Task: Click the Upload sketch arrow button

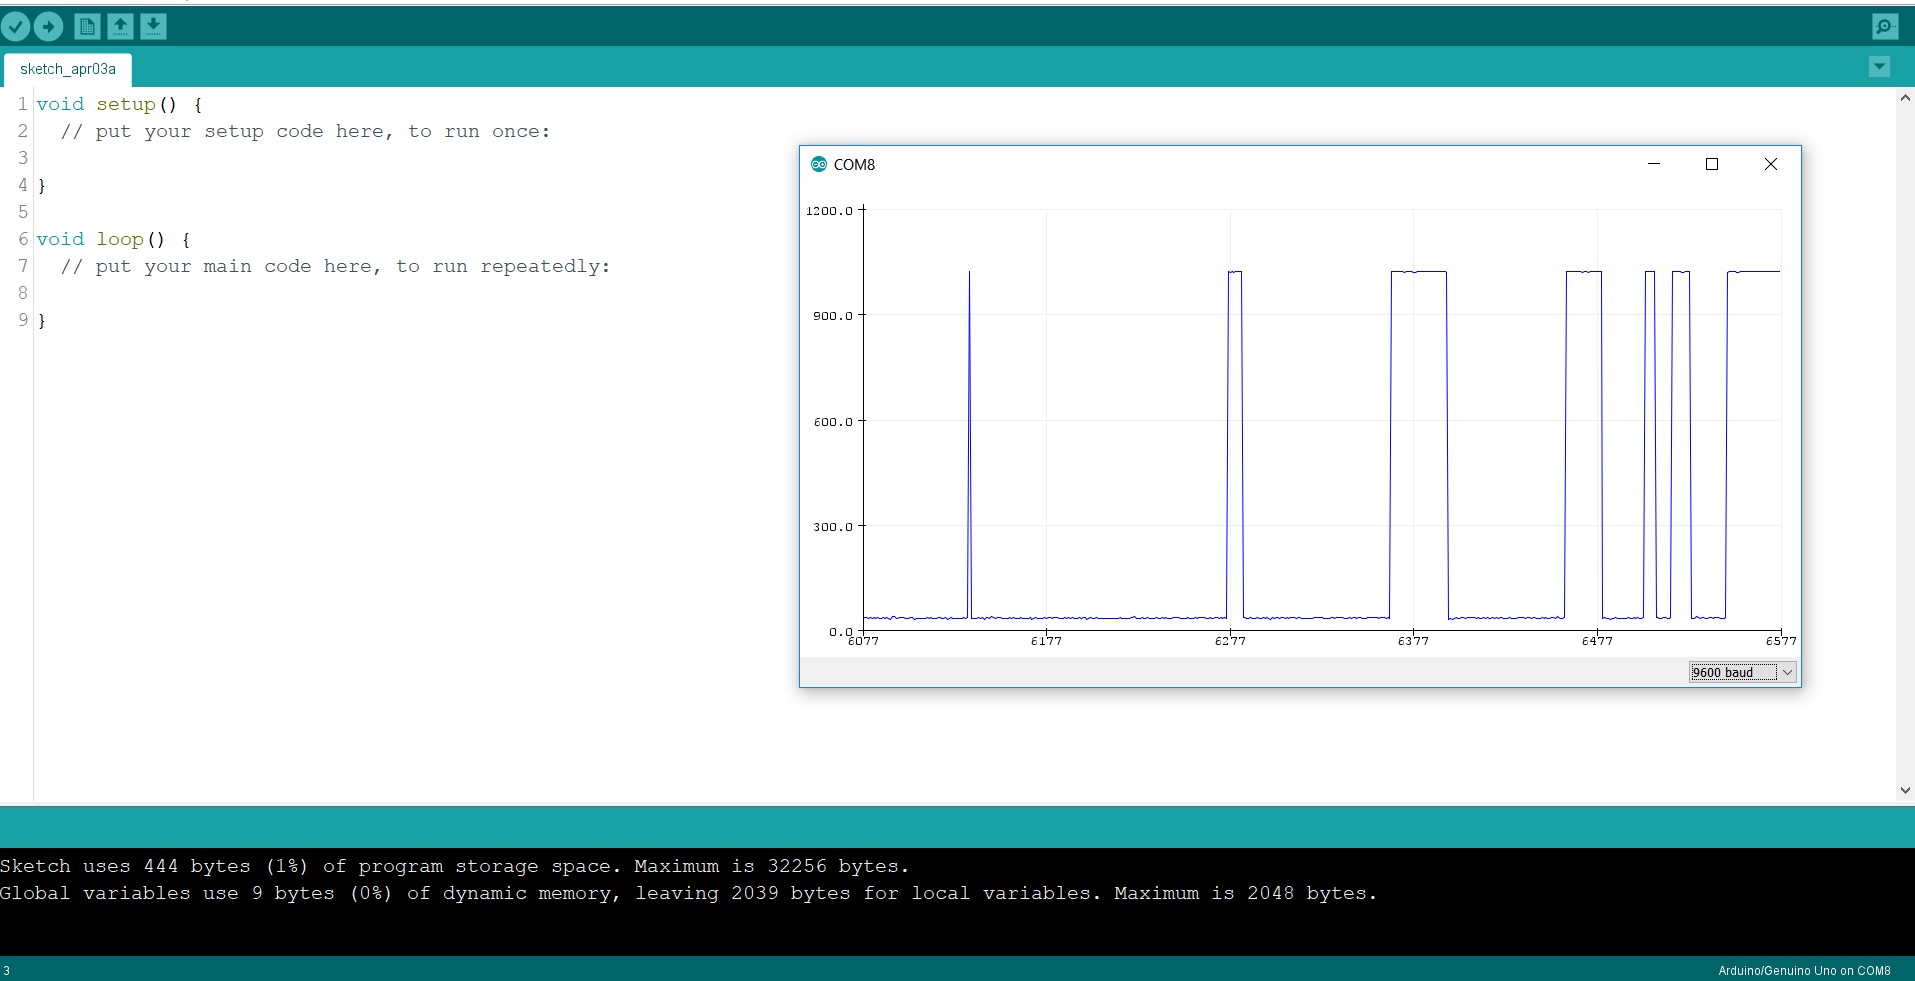Action: [48, 27]
